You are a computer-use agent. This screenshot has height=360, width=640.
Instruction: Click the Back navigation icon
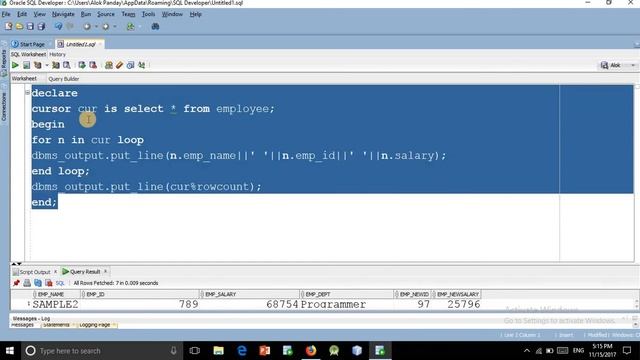[87, 27]
